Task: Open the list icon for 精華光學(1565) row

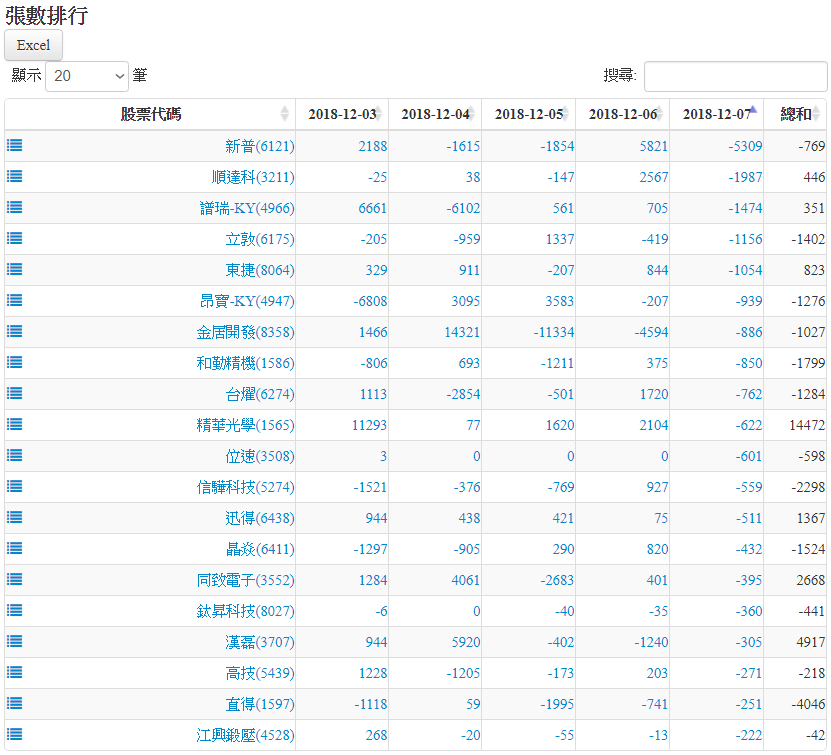Action: point(15,424)
